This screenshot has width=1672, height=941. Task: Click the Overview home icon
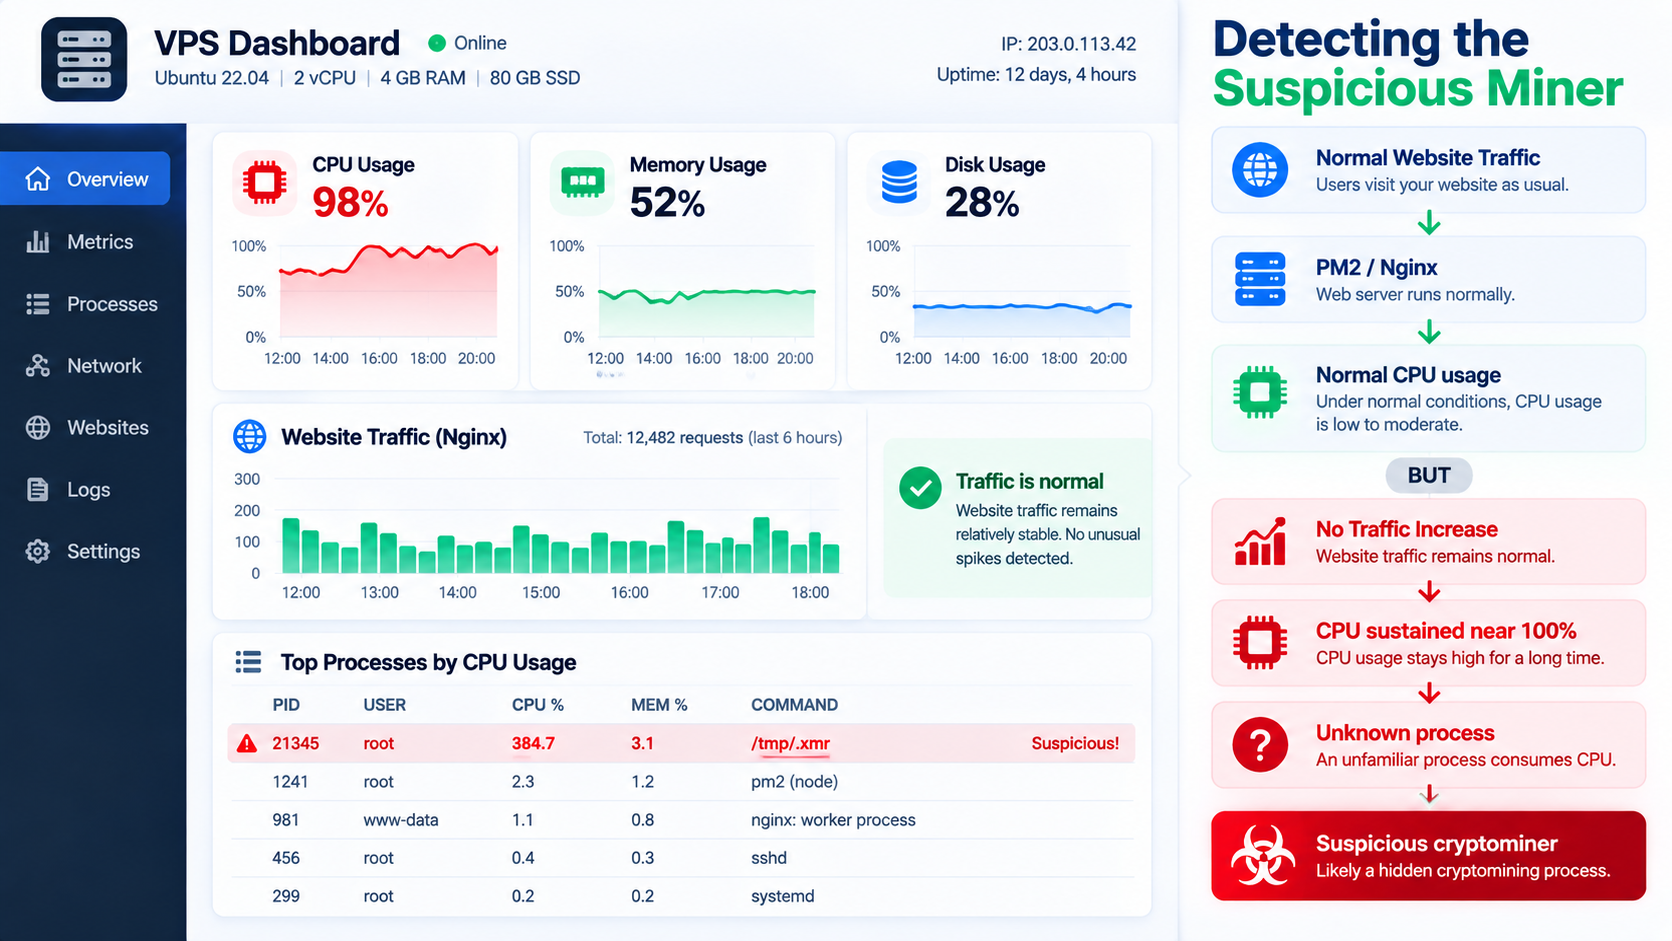[38, 179]
